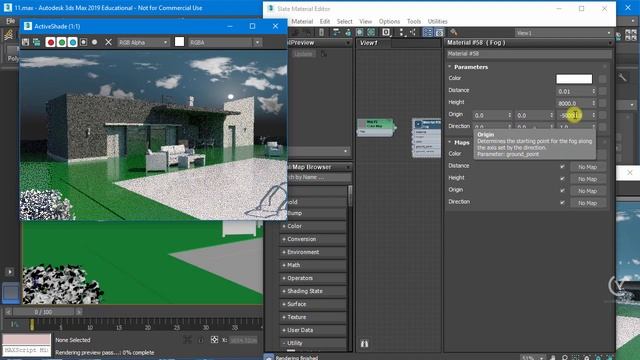Click the selection lock icon in status bar
Image resolution: width=640 pixels, height=360 pixels.
(200, 340)
